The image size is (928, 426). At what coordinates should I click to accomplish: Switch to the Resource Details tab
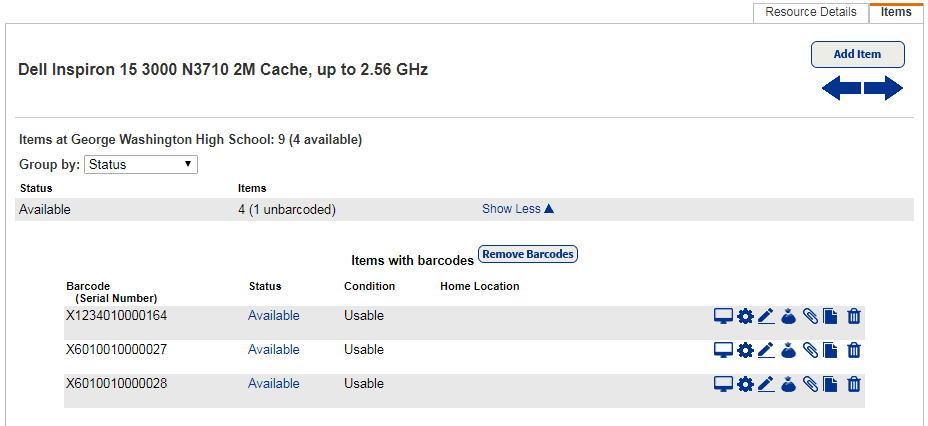(811, 12)
